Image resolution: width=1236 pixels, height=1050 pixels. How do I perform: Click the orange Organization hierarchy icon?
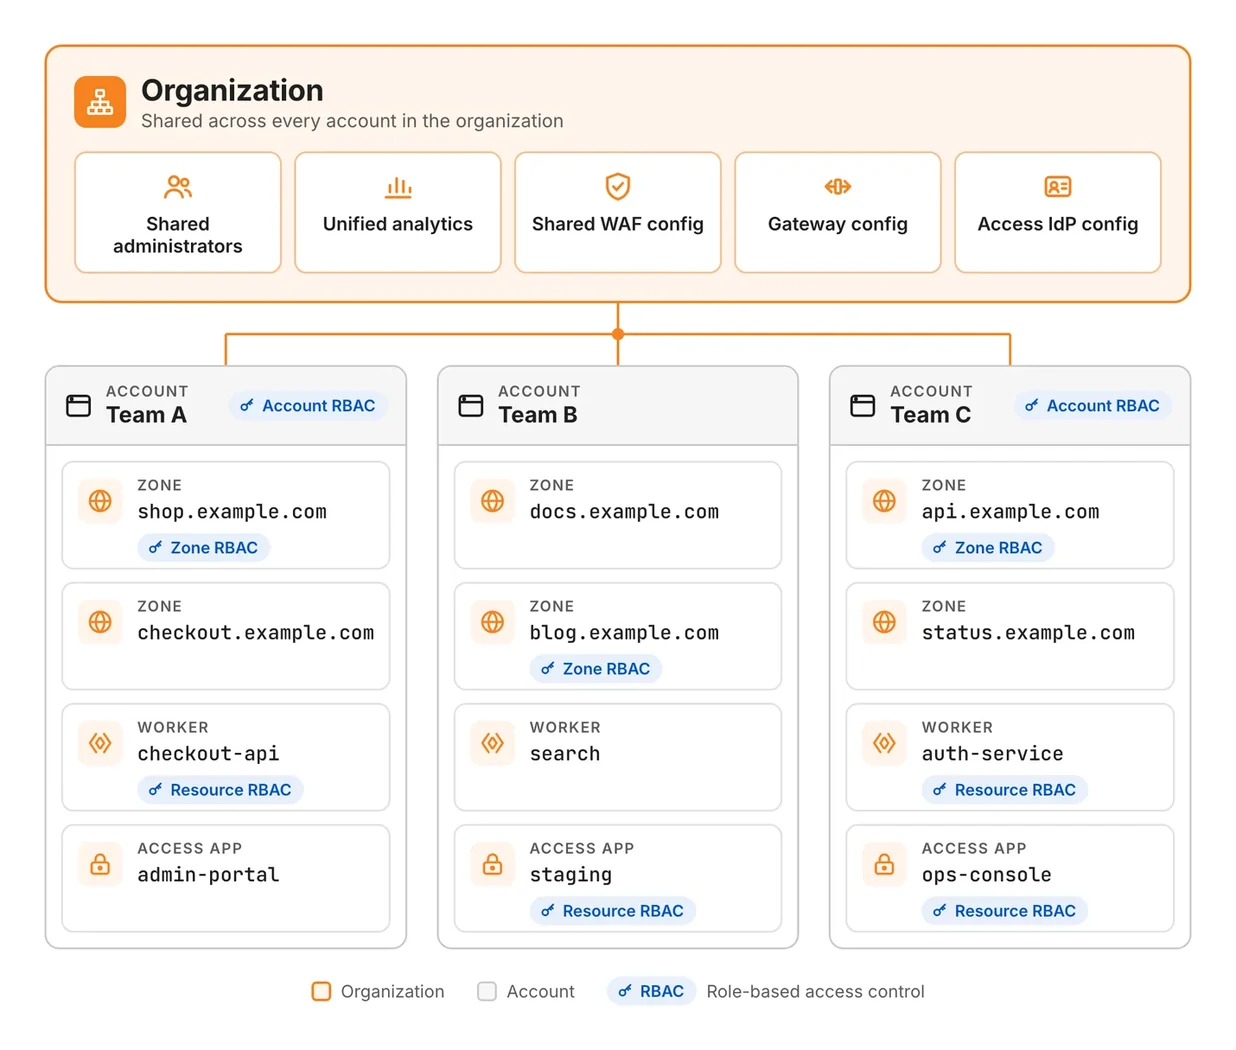[100, 102]
